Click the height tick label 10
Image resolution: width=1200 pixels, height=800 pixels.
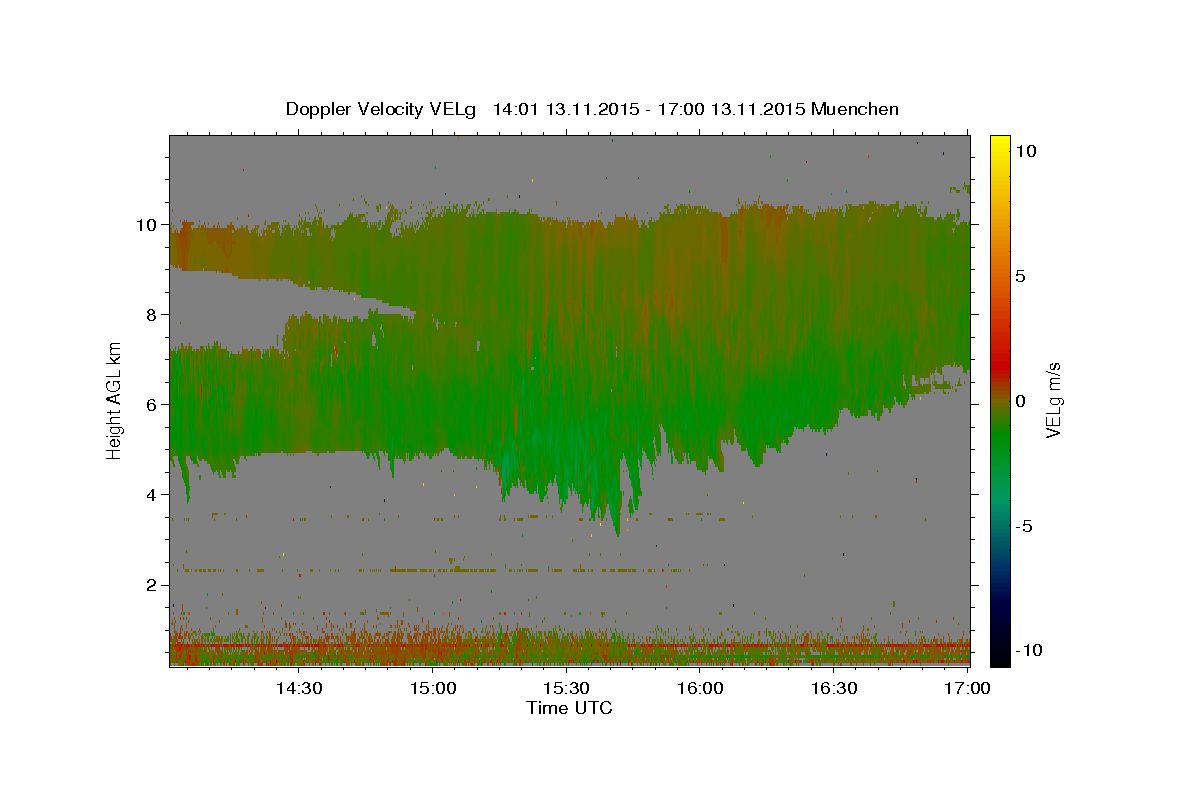coord(148,225)
